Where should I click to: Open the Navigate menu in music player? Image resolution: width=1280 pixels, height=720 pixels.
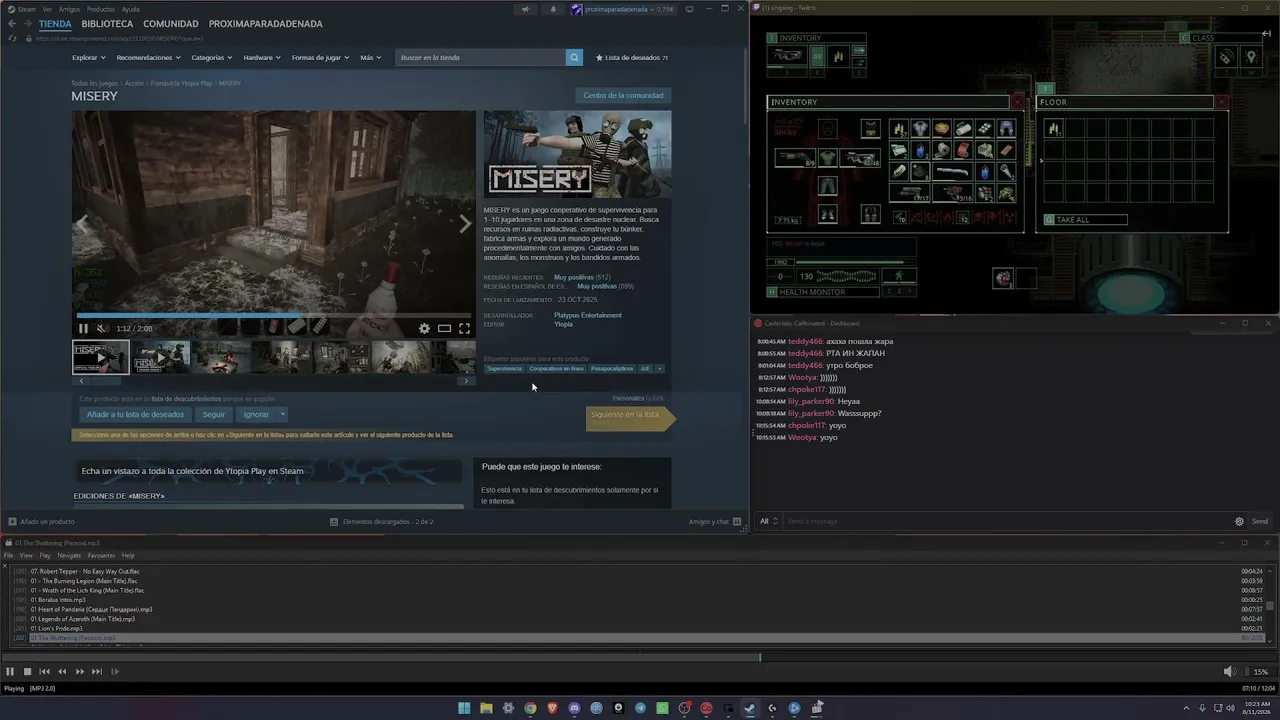pyautogui.click(x=69, y=556)
